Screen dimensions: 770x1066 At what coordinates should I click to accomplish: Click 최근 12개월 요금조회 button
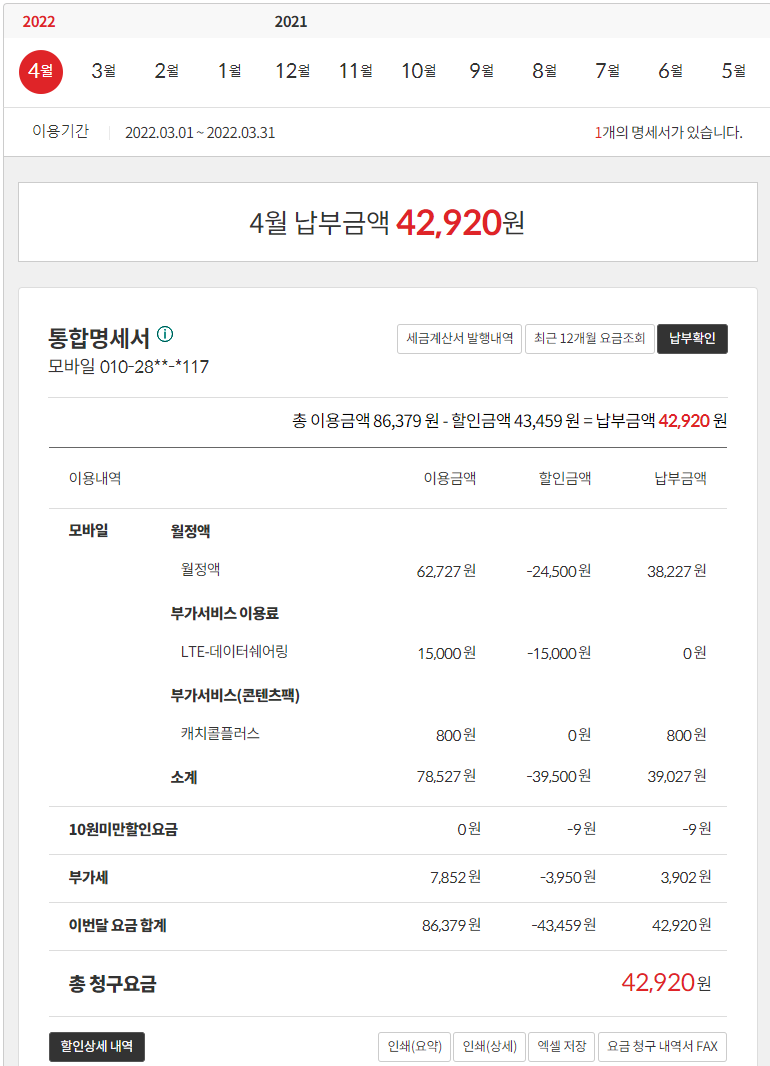tap(589, 339)
